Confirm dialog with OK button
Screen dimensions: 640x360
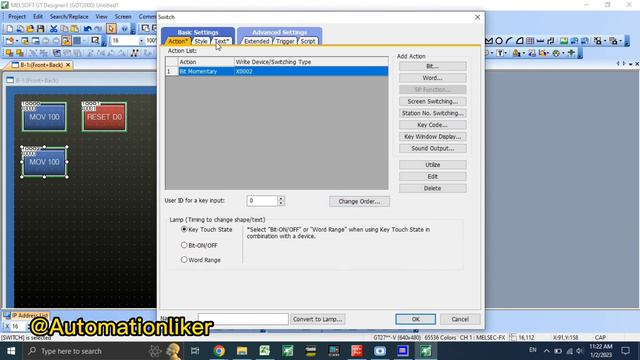pos(416,319)
